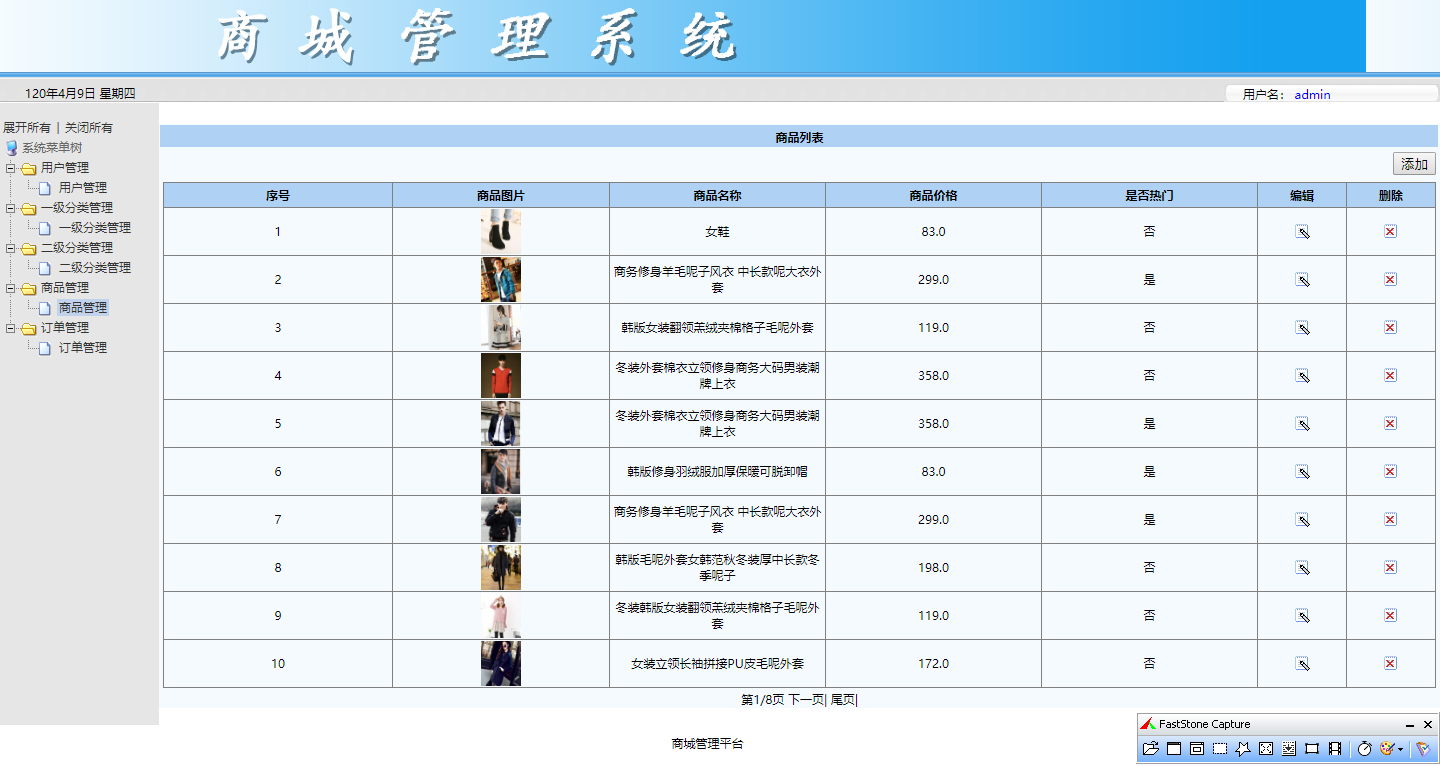Open the 用户管理 page leaf
The width and height of the screenshot is (1440, 766).
[83, 188]
